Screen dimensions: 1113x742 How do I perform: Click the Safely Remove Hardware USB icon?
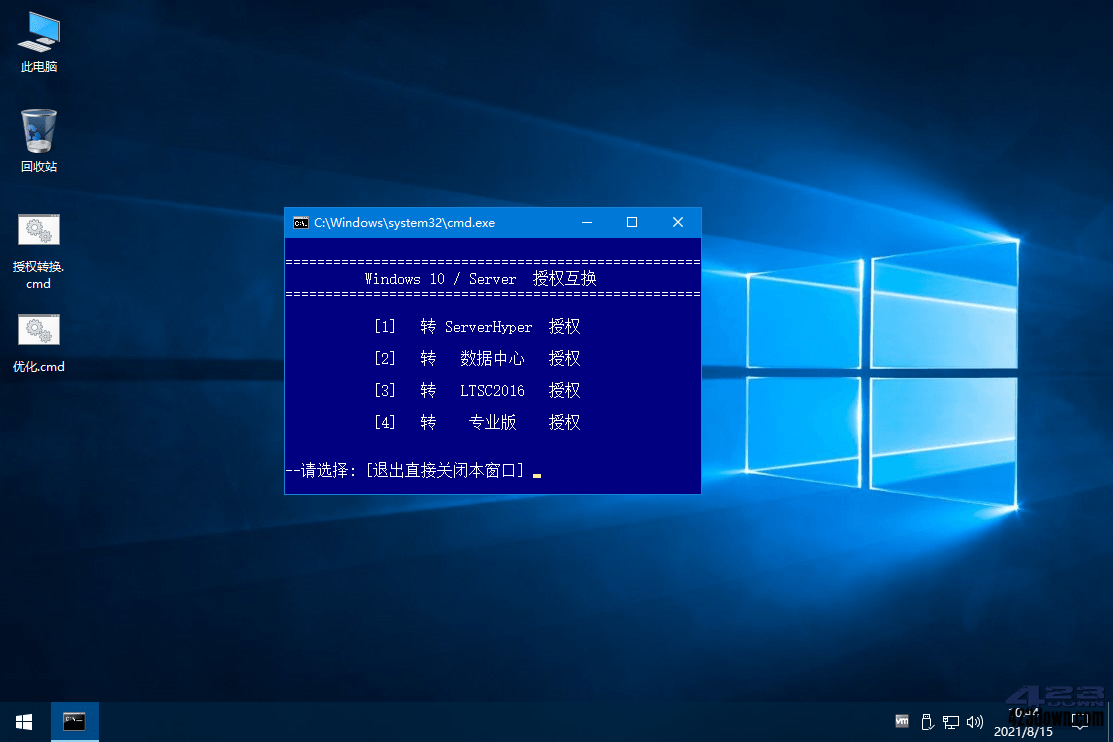(x=927, y=721)
